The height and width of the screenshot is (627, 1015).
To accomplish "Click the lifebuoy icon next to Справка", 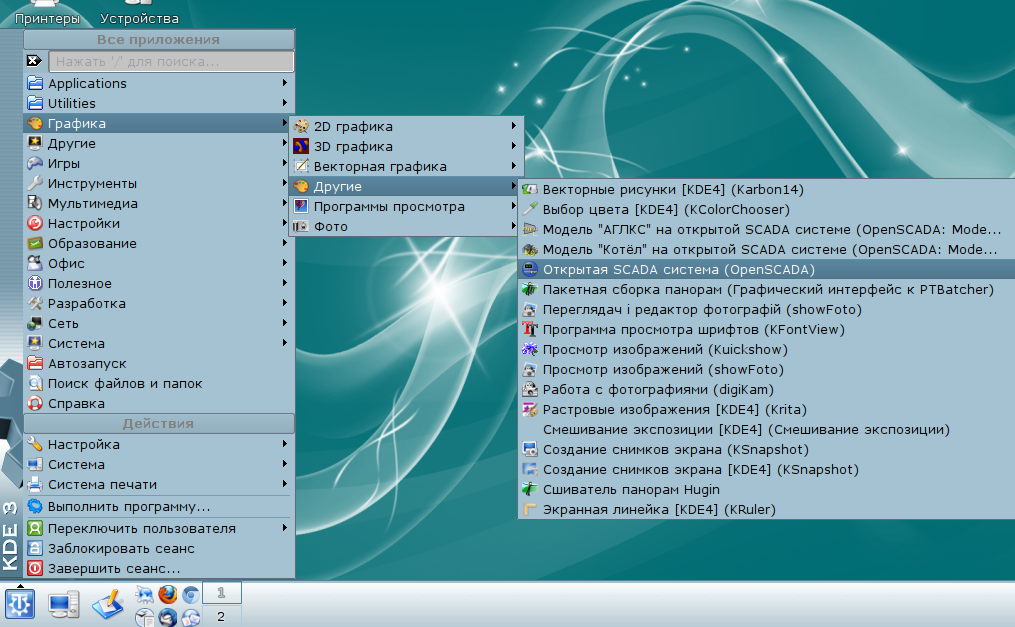I will (35, 404).
